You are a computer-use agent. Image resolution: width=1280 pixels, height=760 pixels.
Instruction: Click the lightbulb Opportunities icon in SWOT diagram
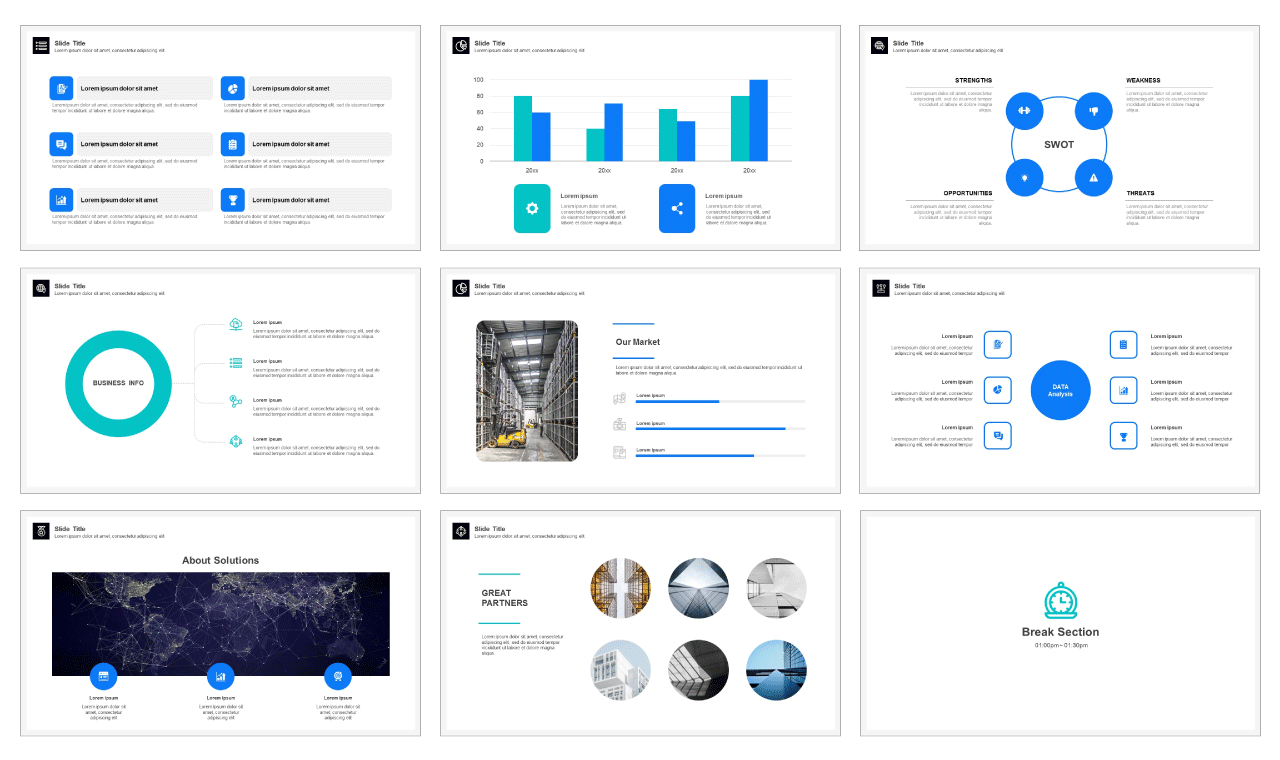pos(1024,177)
